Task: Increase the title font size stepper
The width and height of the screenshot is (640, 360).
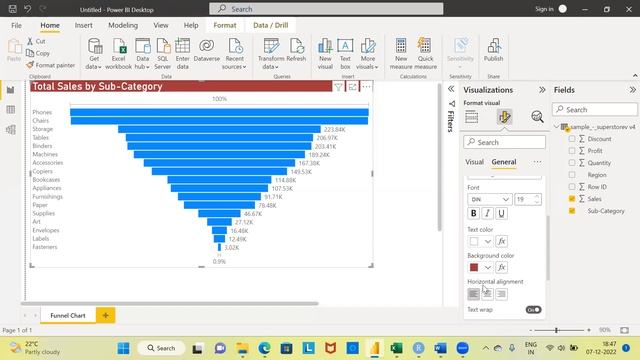Action: tap(537, 196)
